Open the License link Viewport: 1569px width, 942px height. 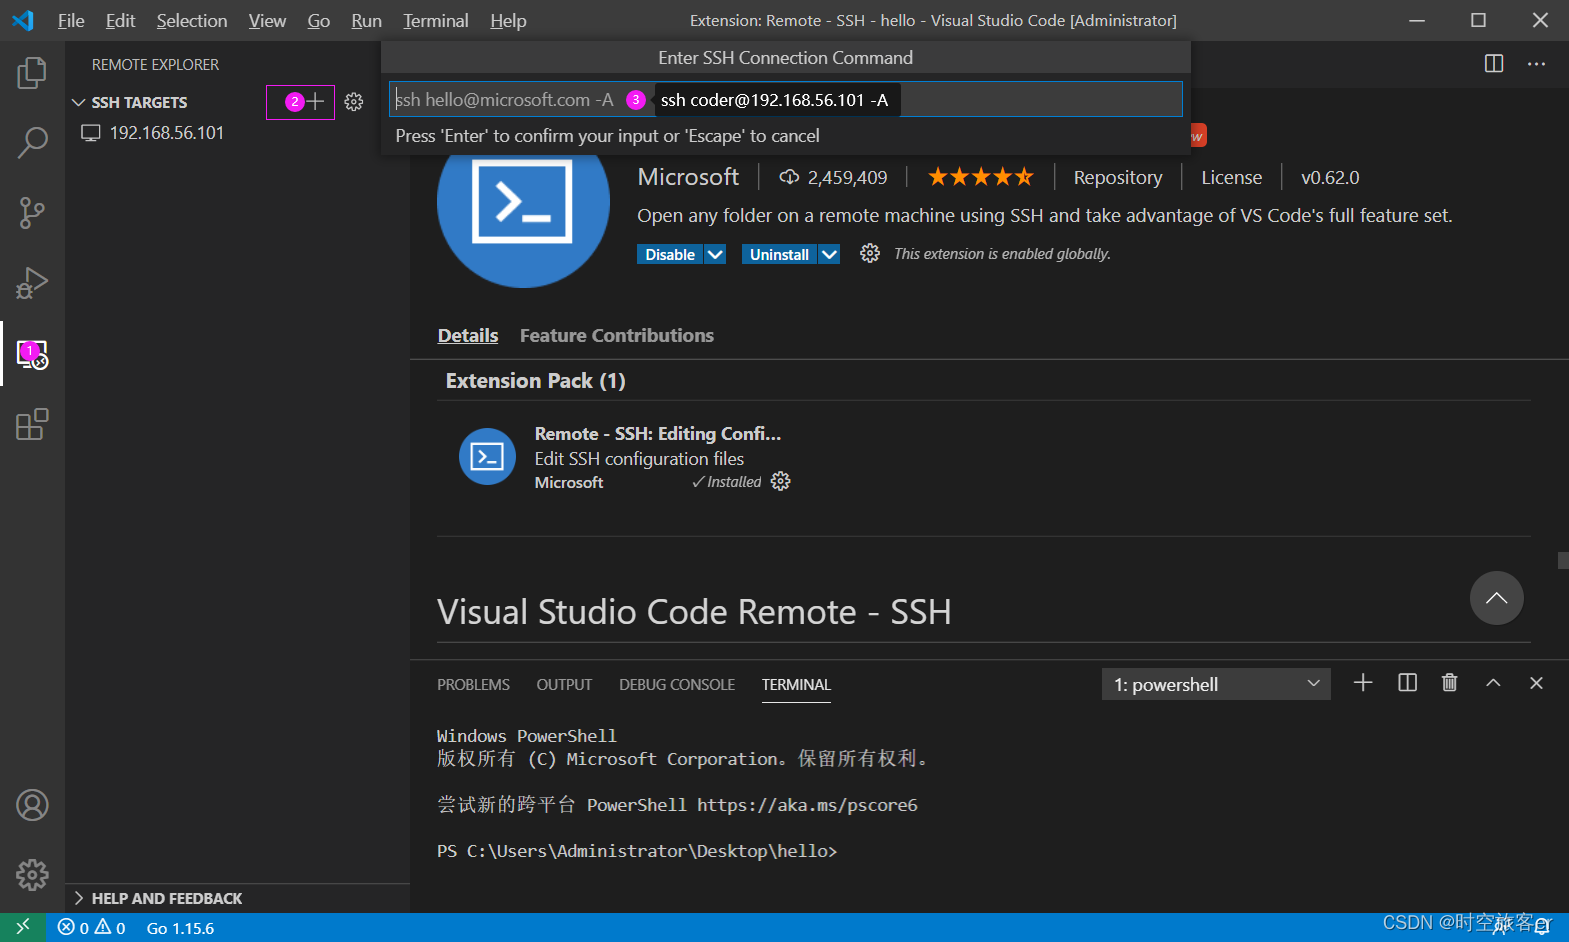pos(1231,177)
